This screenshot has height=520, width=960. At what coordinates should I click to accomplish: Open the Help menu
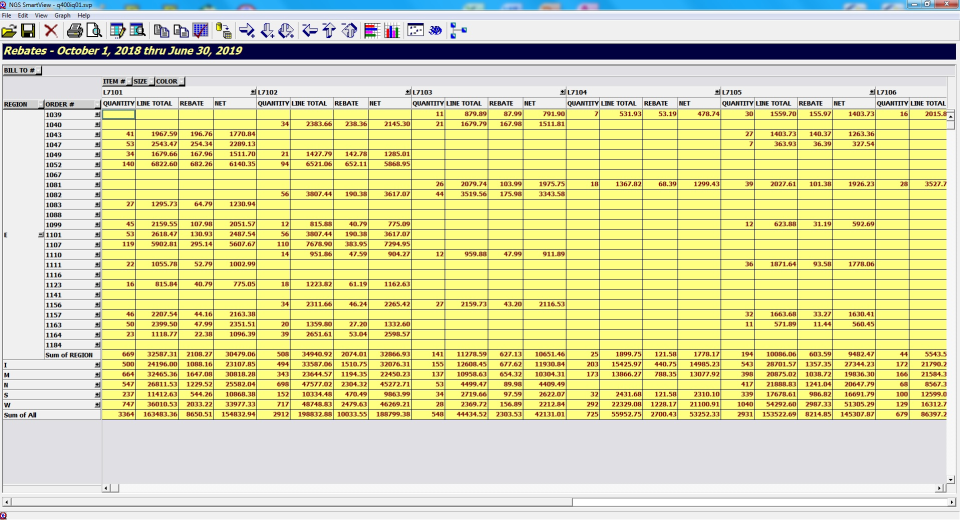84,15
